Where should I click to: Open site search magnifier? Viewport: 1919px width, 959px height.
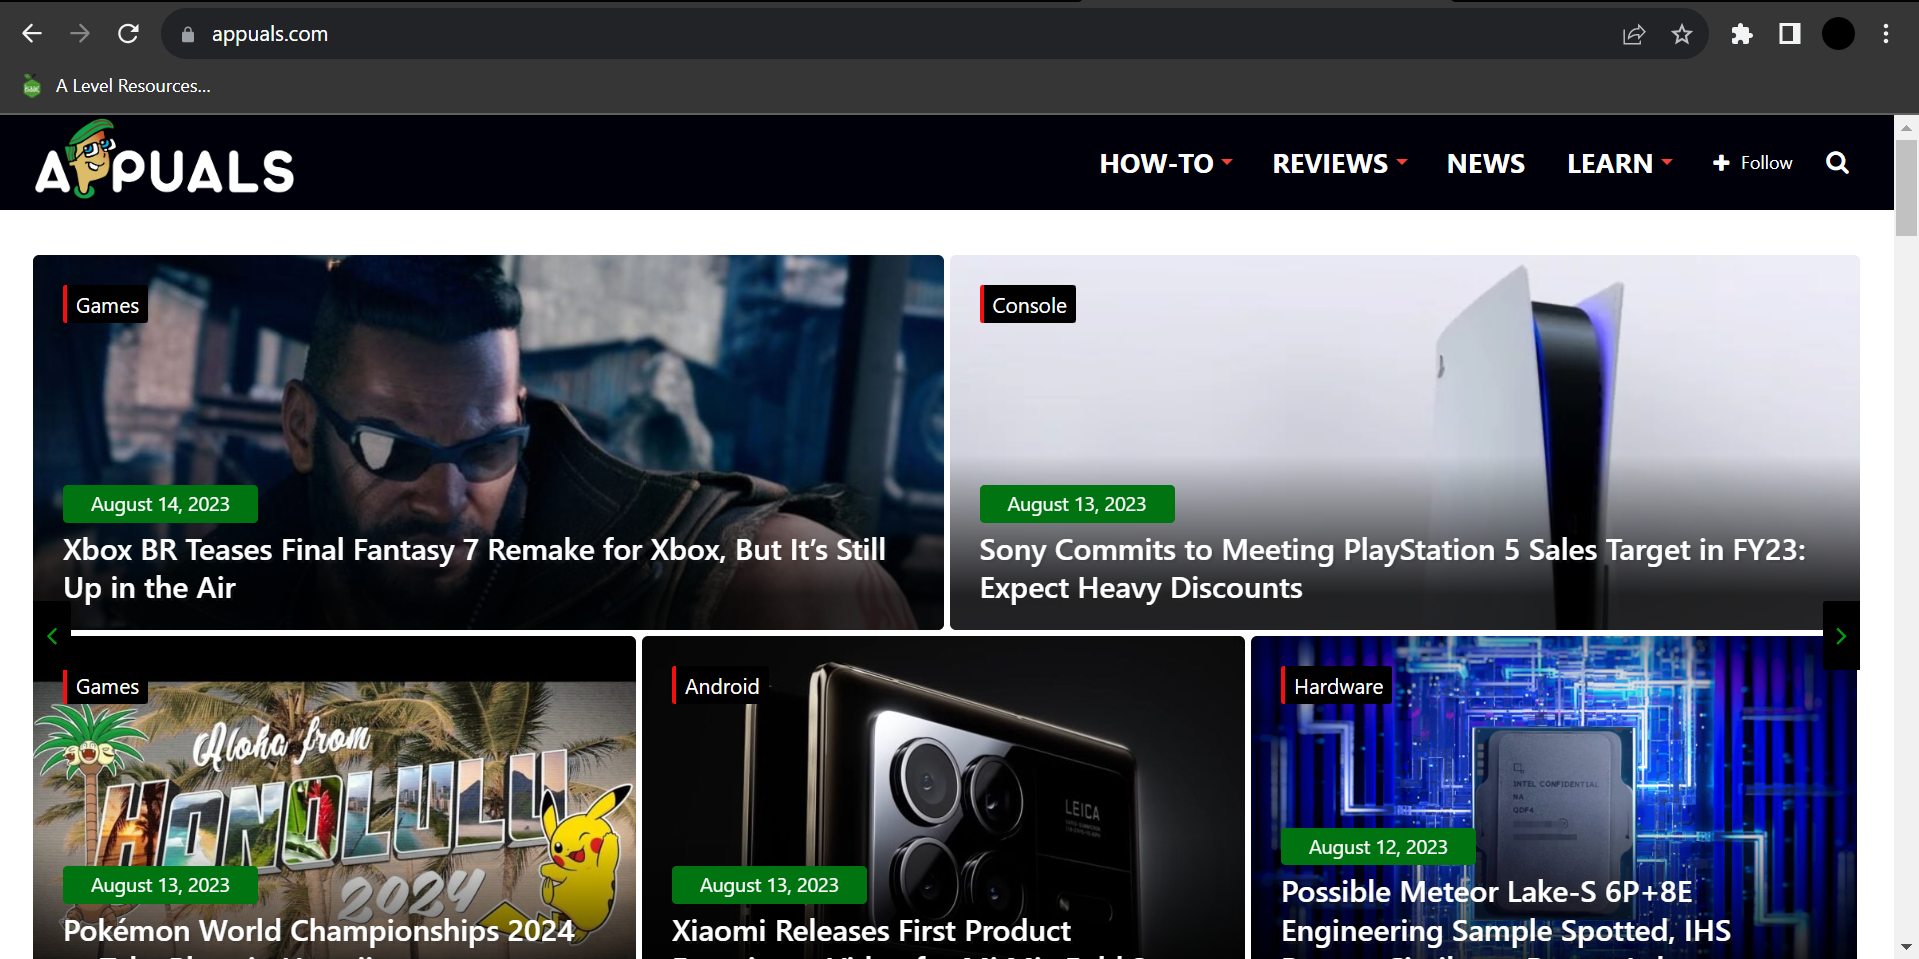point(1837,163)
